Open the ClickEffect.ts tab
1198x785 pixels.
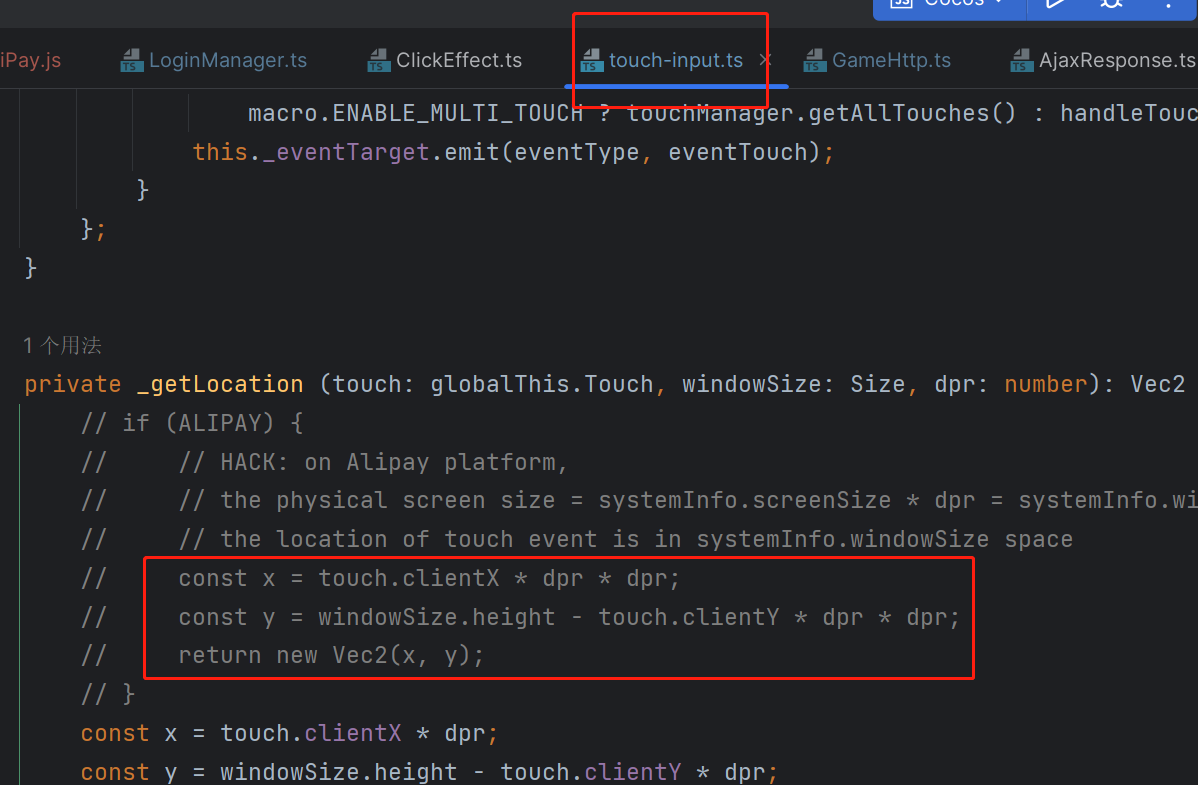click(x=458, y=61)
